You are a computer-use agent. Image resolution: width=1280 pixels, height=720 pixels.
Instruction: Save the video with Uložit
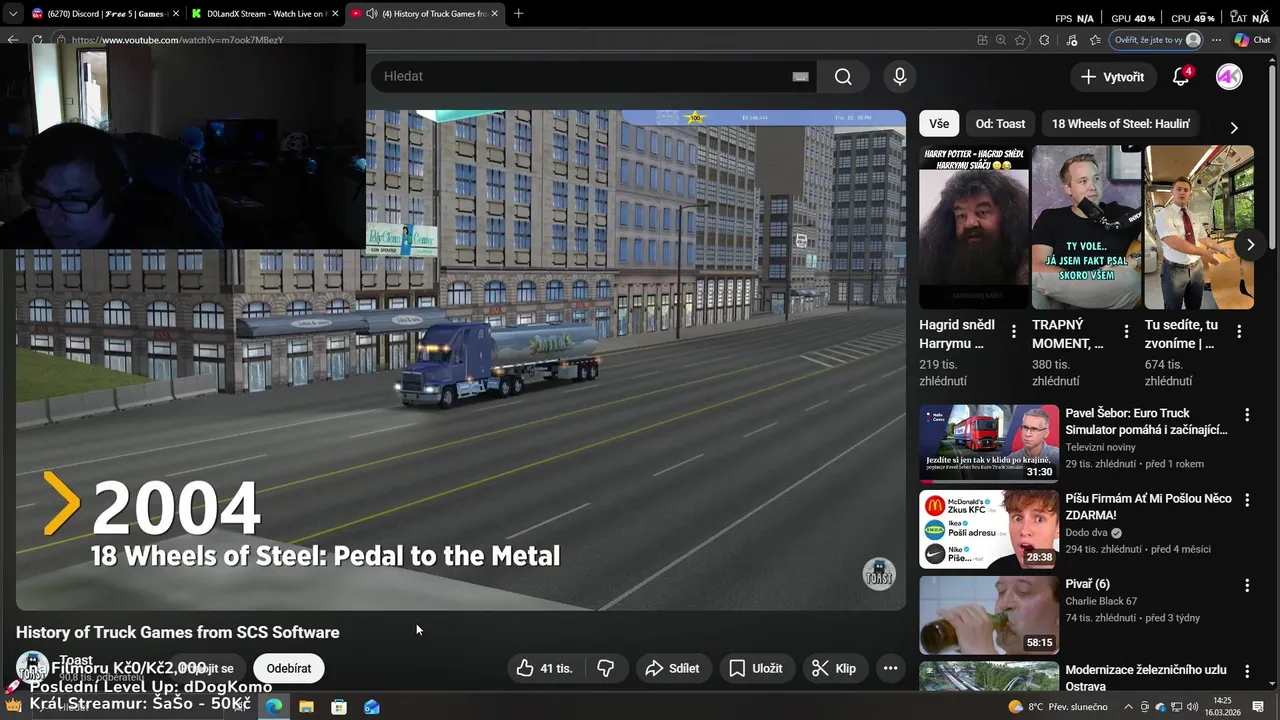coord(755,668)
